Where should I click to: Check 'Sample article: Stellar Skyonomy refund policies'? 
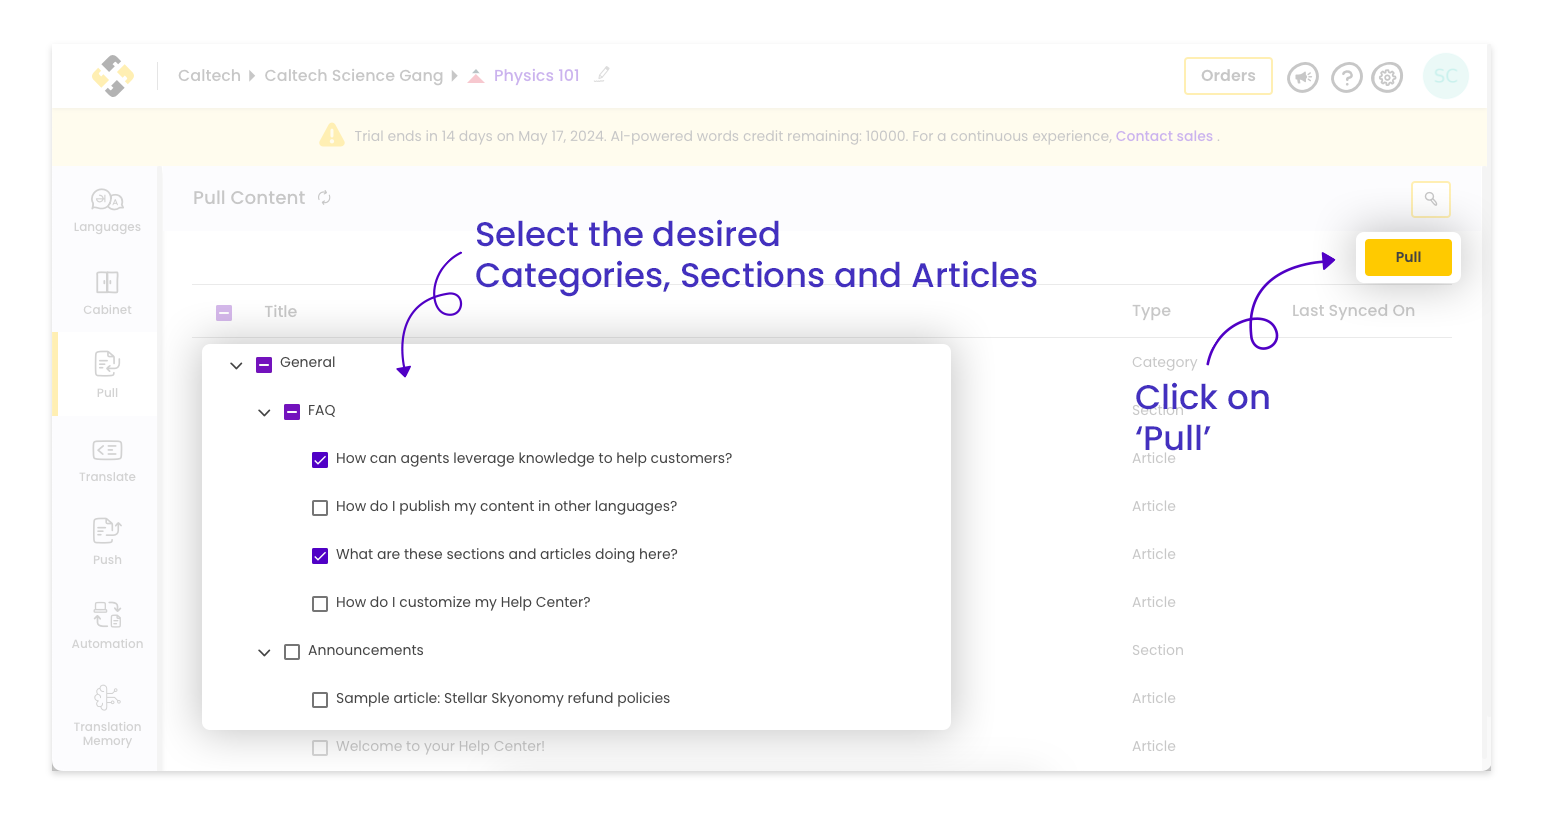click(320, 700)
